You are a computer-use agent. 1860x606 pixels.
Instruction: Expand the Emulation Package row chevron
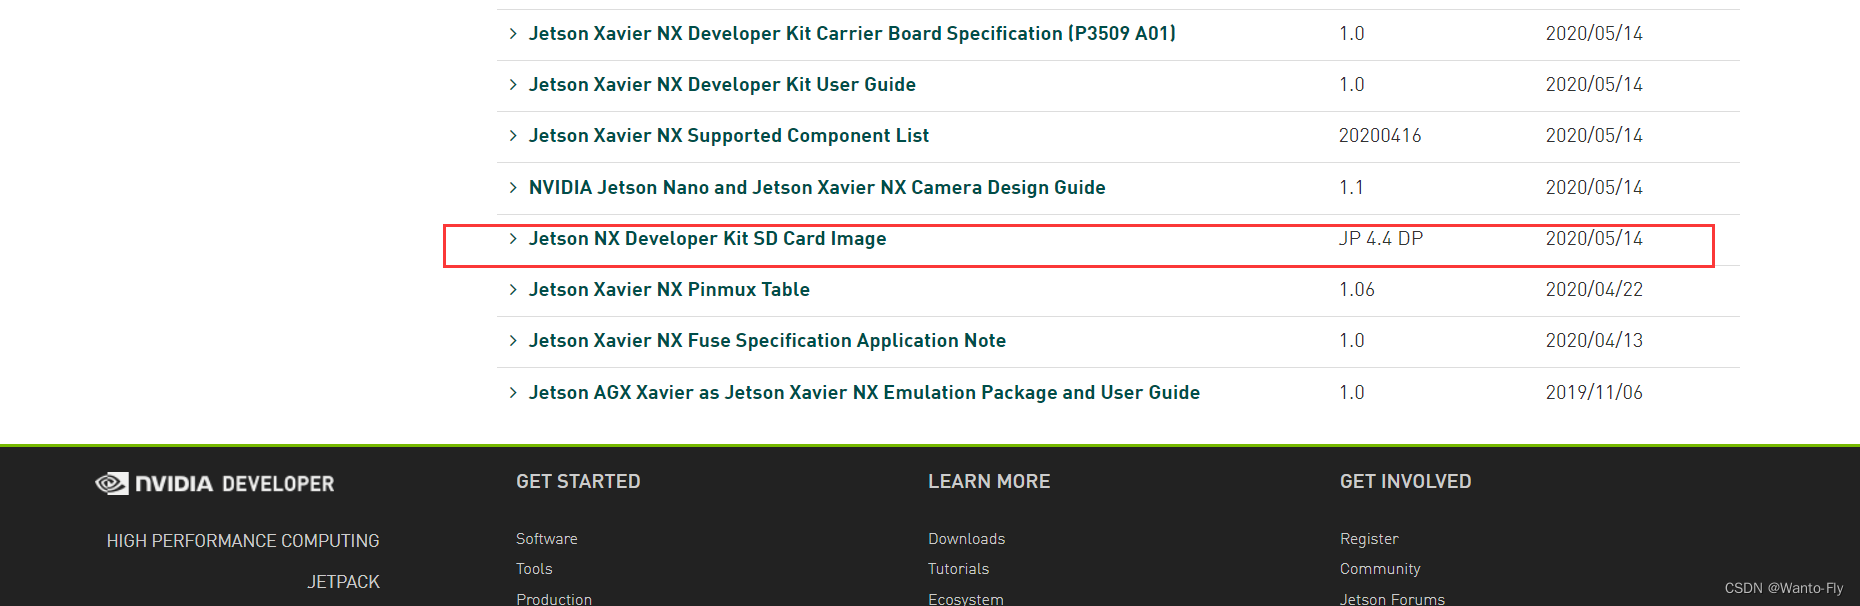513,393
